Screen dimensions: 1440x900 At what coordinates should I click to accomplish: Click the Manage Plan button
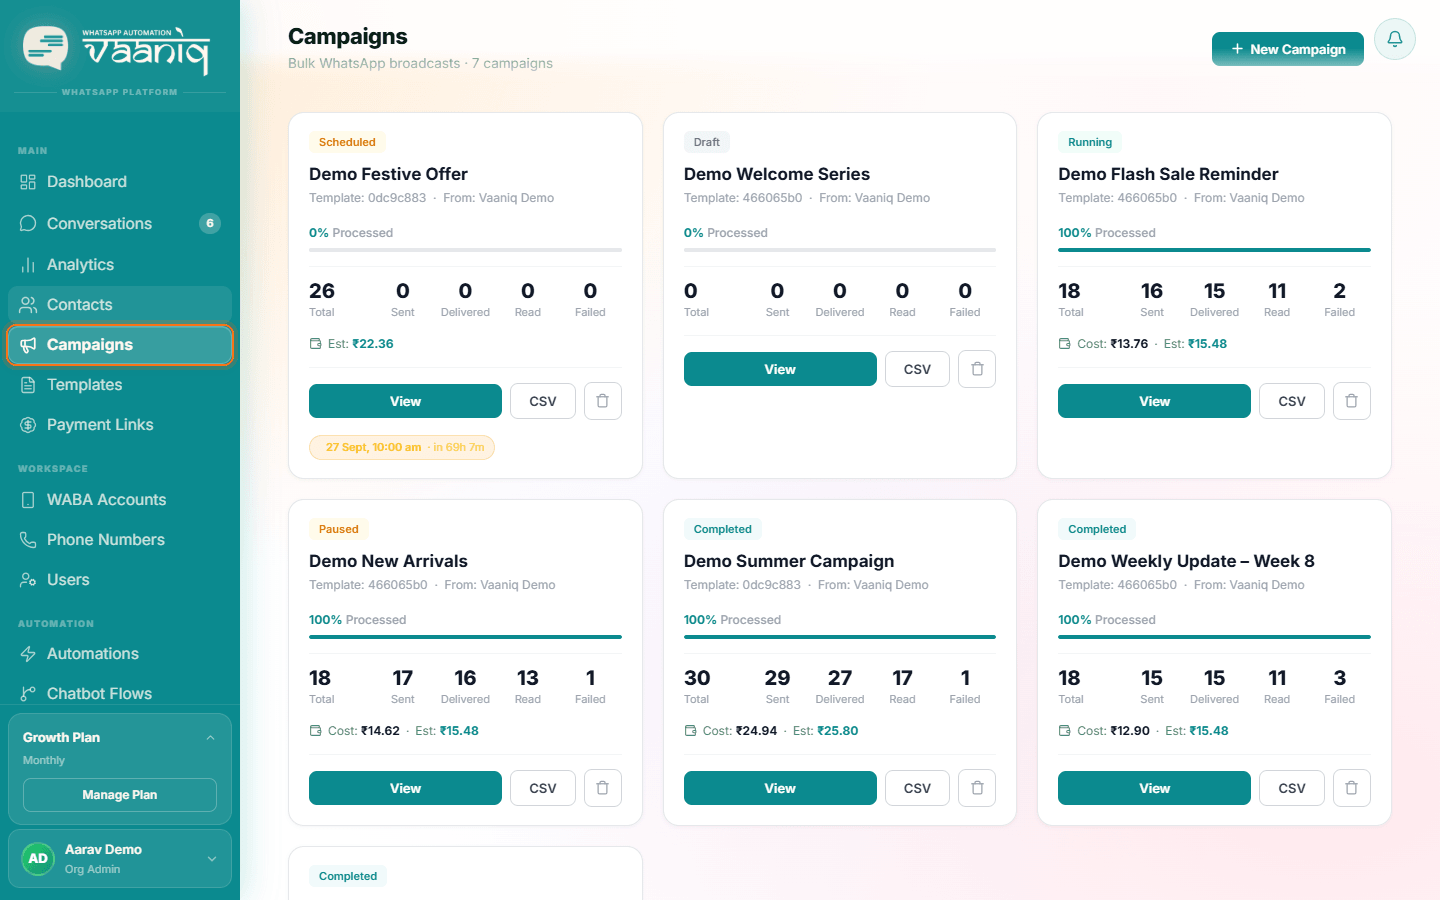120,795
